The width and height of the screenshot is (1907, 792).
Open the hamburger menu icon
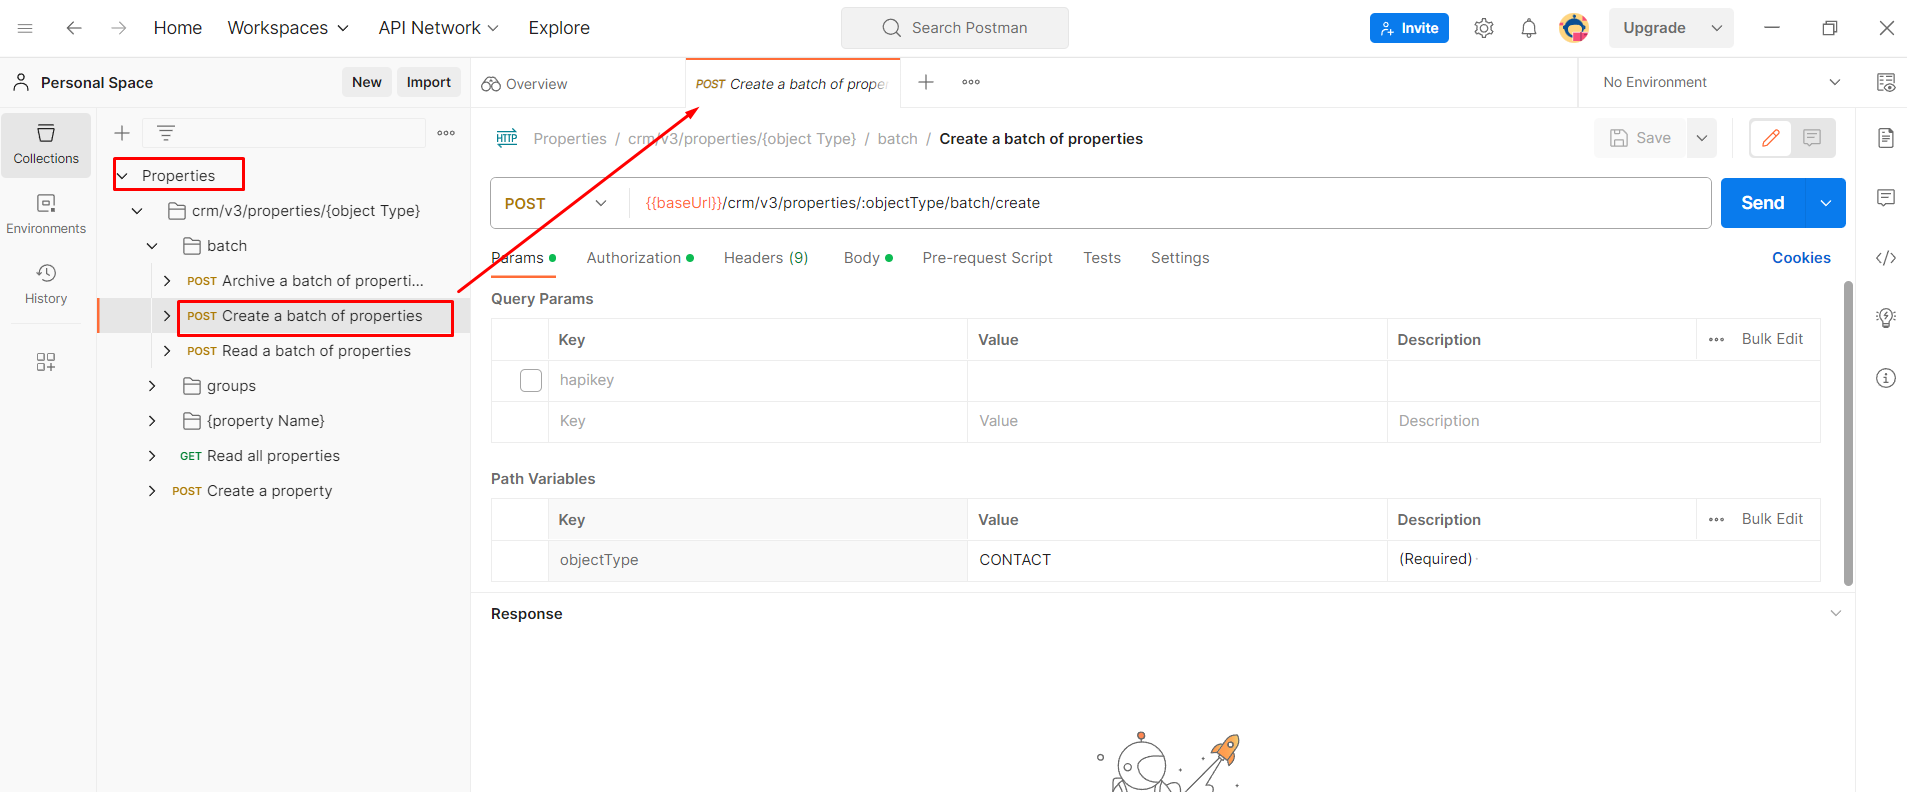click(25, 28)
